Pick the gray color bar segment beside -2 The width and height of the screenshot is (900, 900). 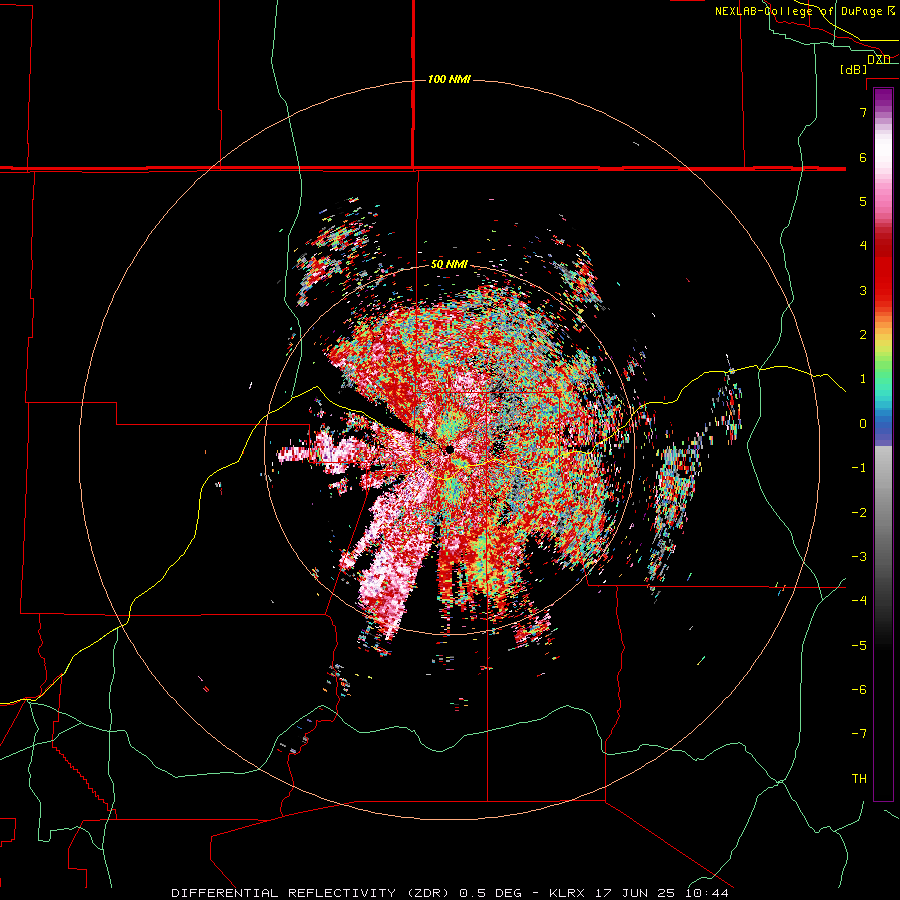click(883, 512)
